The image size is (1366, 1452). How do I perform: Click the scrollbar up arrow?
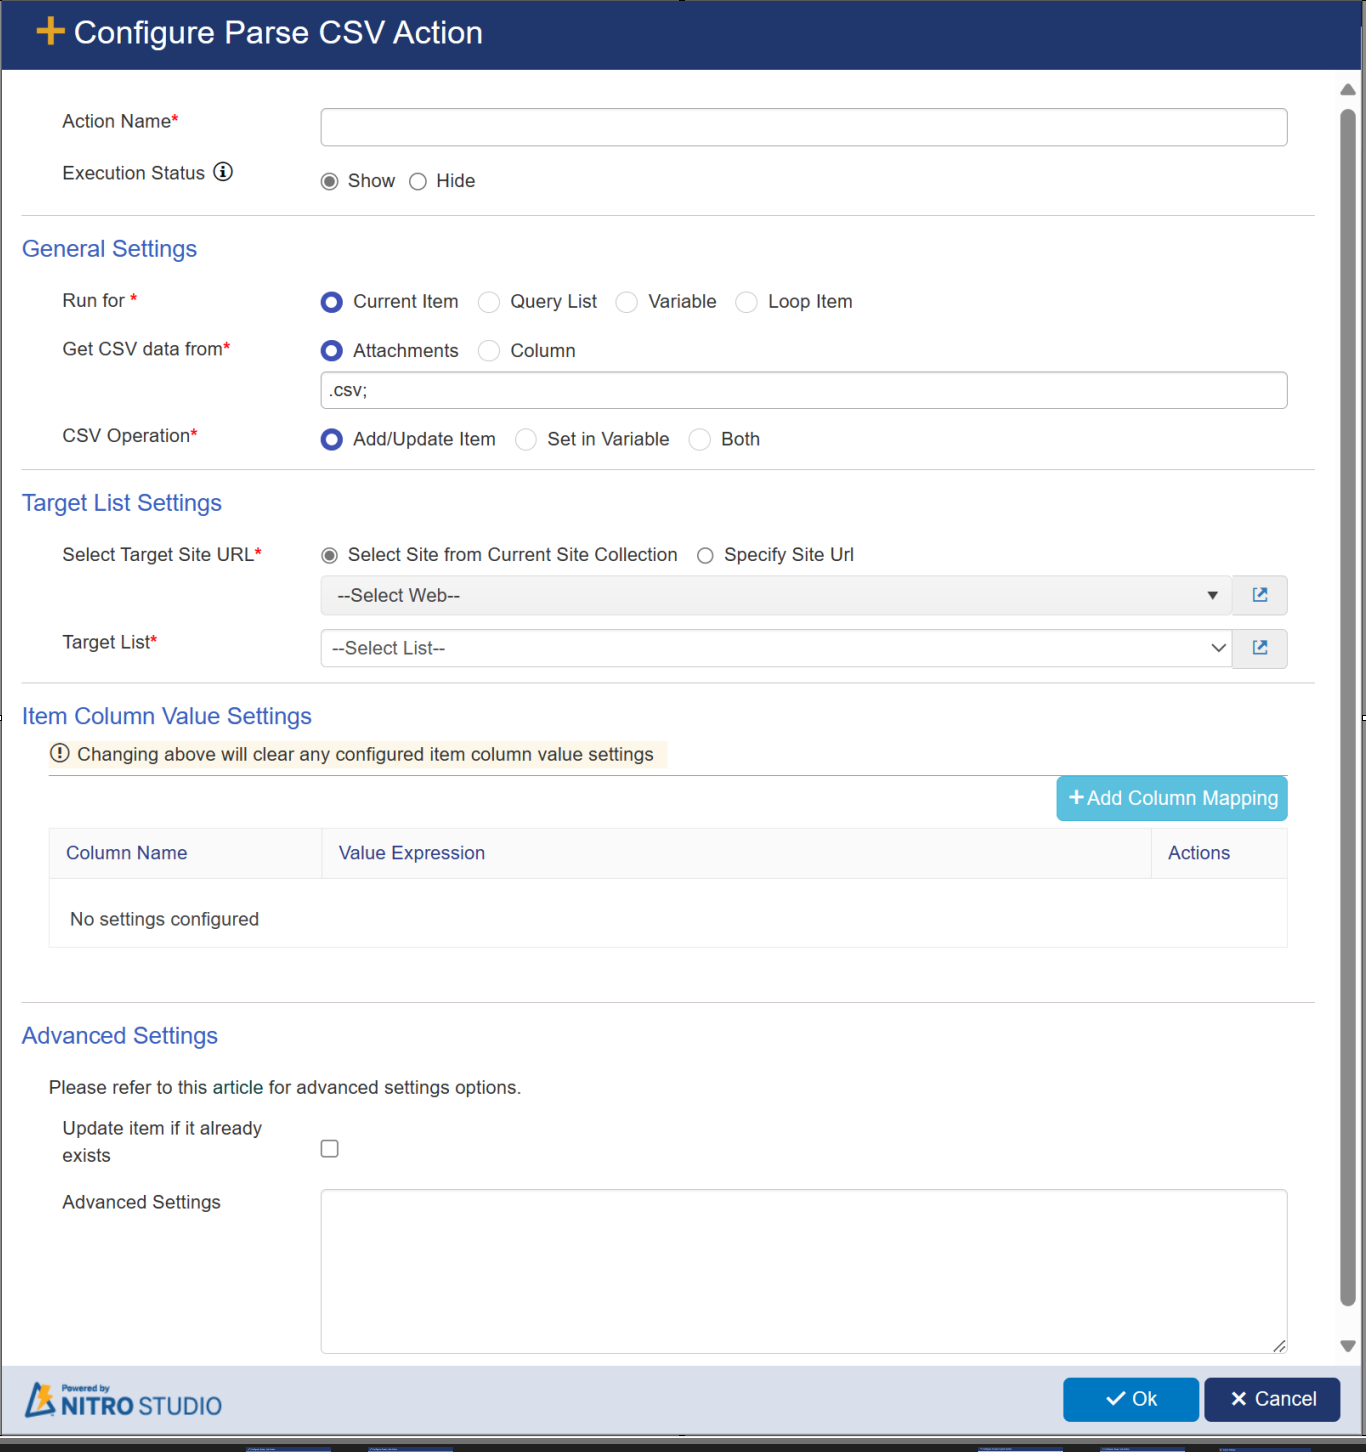pos(1348,90)
